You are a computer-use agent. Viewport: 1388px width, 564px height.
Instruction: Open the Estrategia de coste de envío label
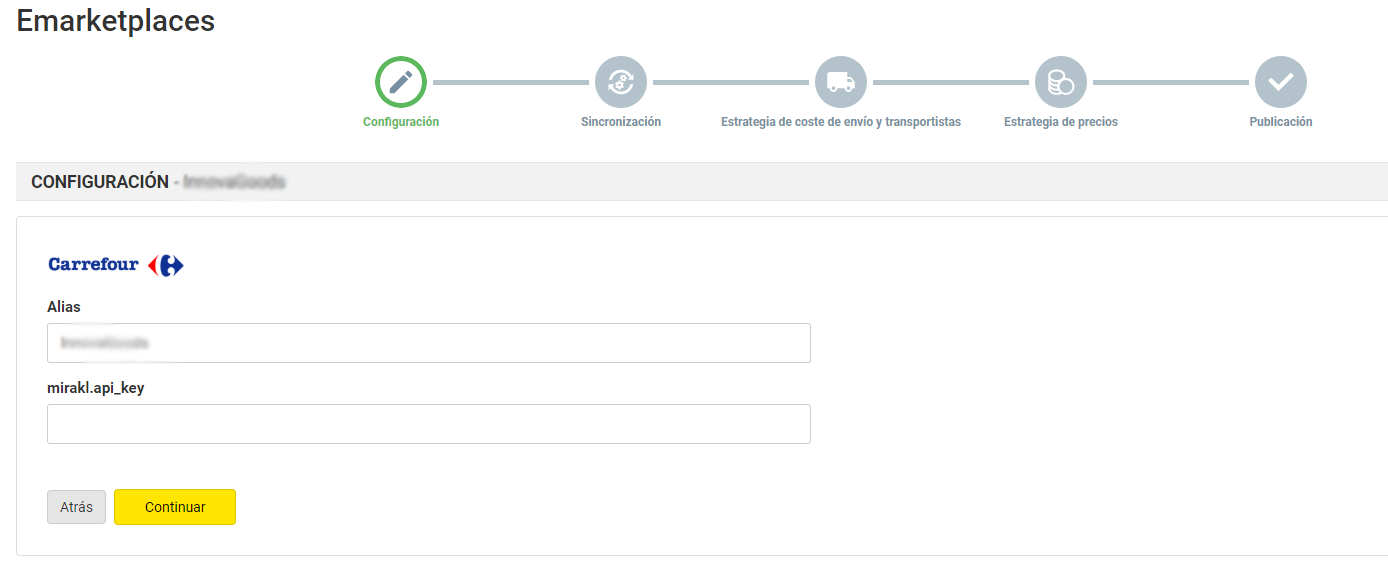click(x=841, y=122)
